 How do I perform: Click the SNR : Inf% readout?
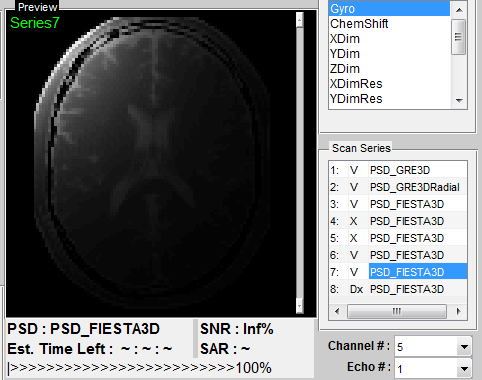[237, 329]
